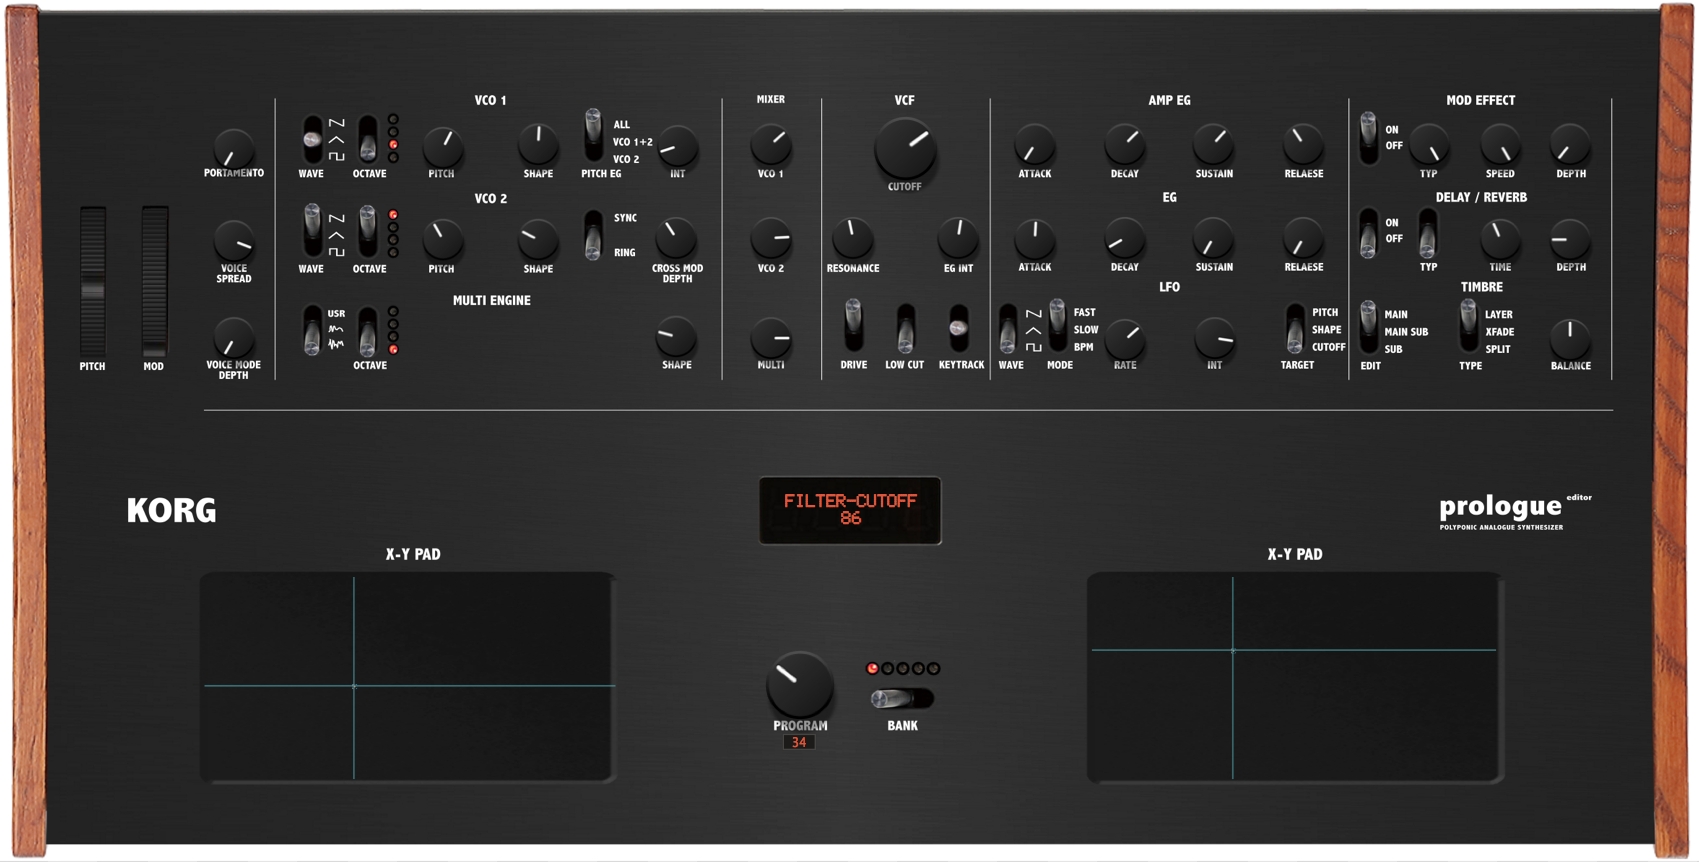Screen dimensions: 1699x862
Task: Click the FILTER-CUTOFF display screen
Action: tap(850, 510)
